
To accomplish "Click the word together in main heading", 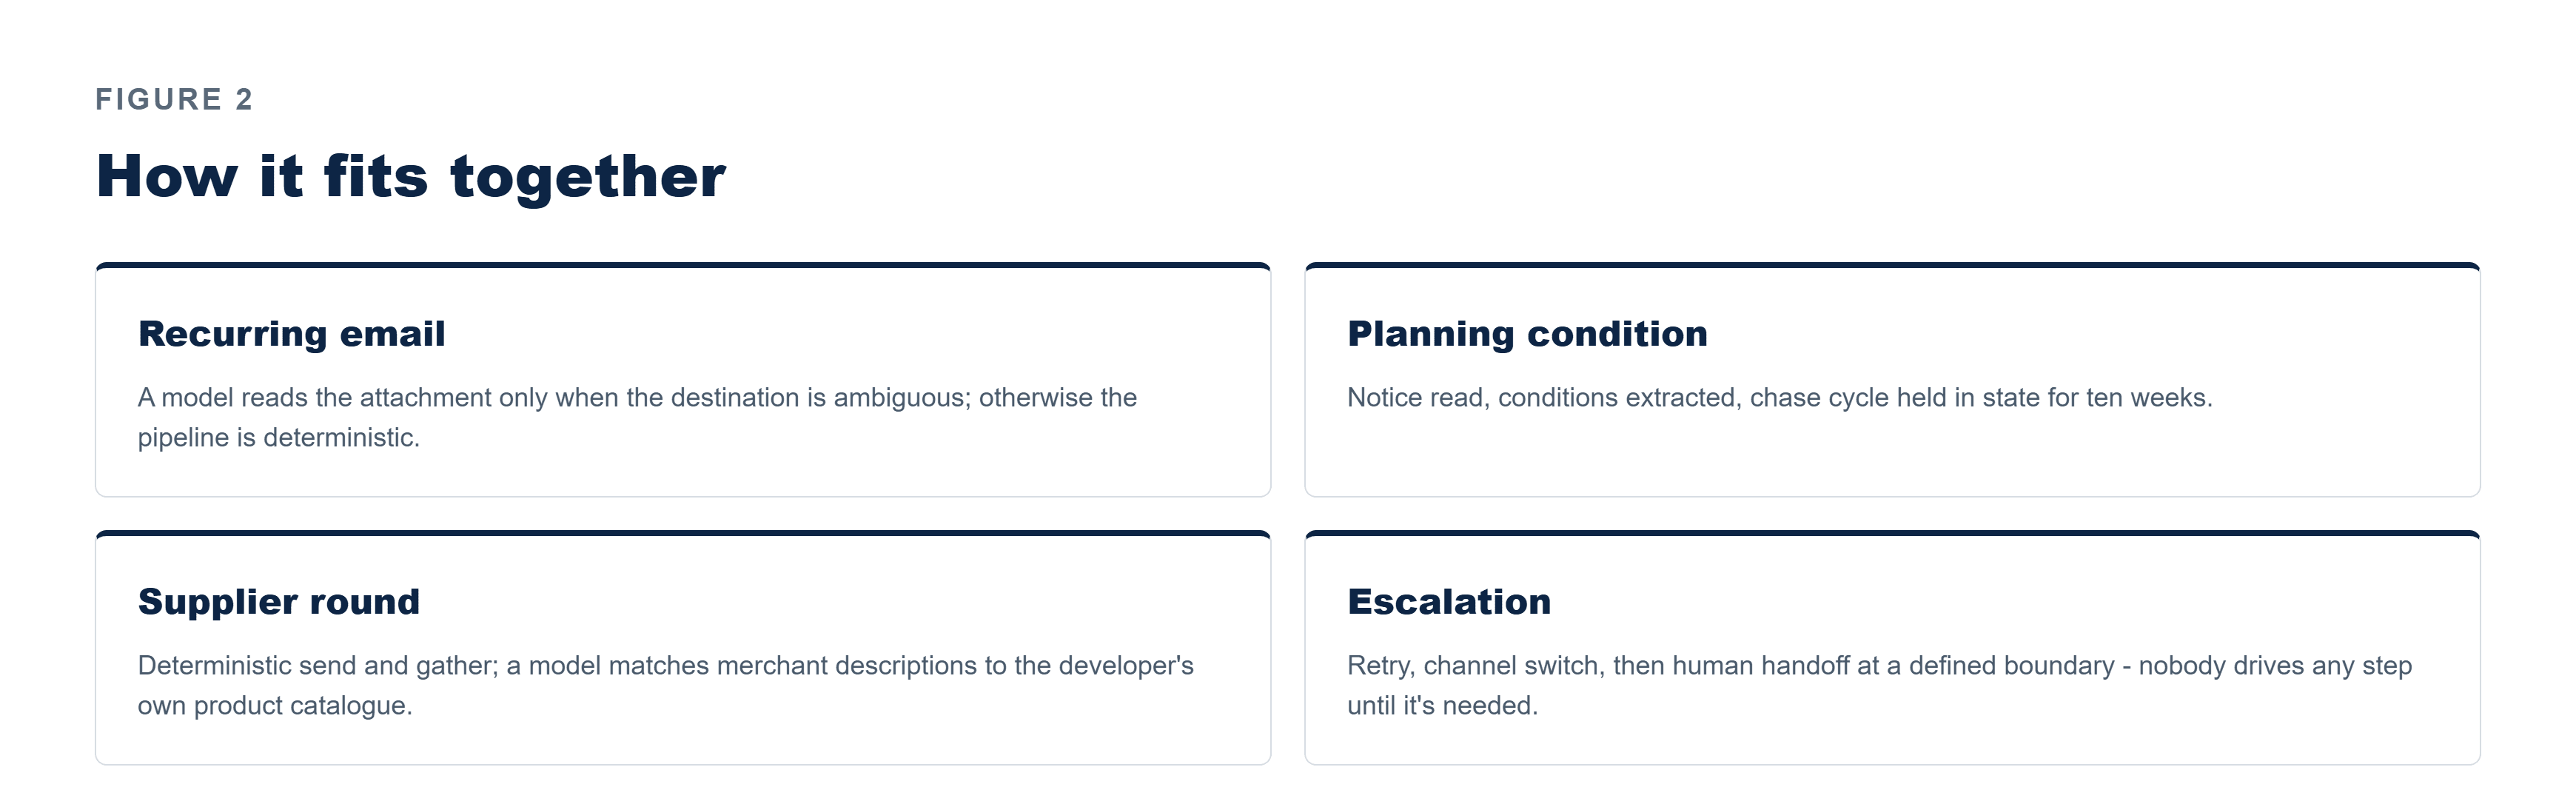I will [x=588, y=177].
